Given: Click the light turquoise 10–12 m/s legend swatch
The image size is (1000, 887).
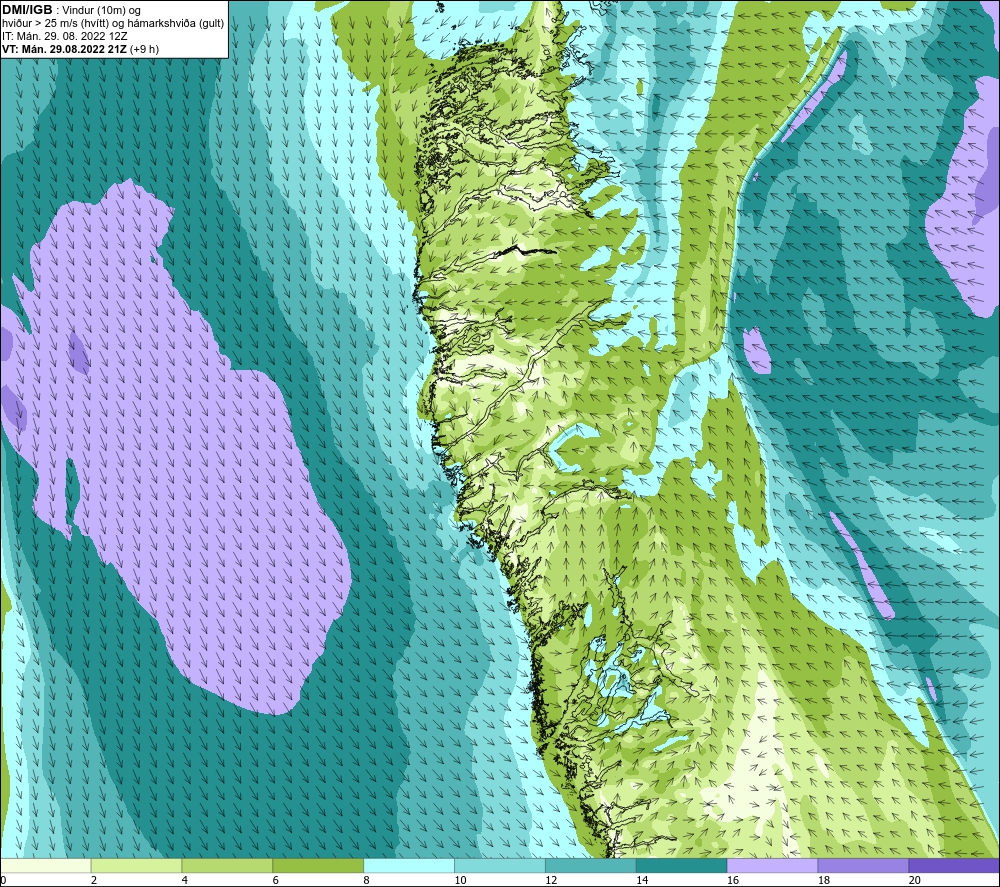Looking at the screenshot, I should 499,865.
